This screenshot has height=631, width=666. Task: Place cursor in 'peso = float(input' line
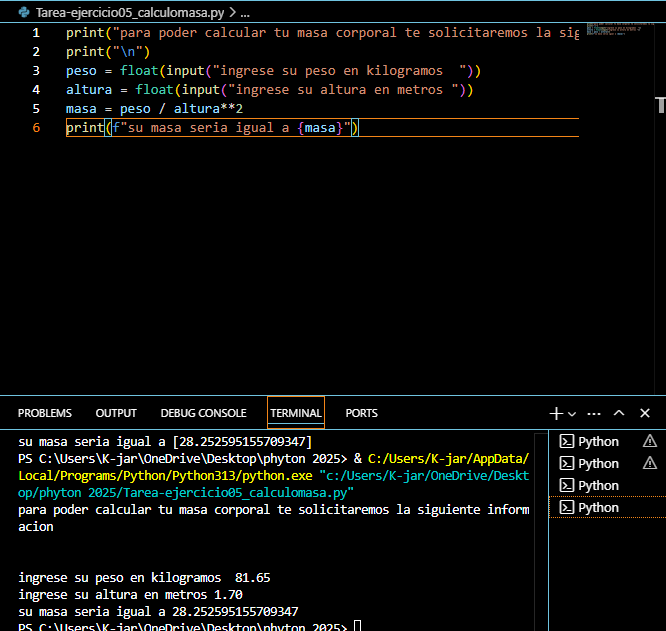tap(273, 70)
